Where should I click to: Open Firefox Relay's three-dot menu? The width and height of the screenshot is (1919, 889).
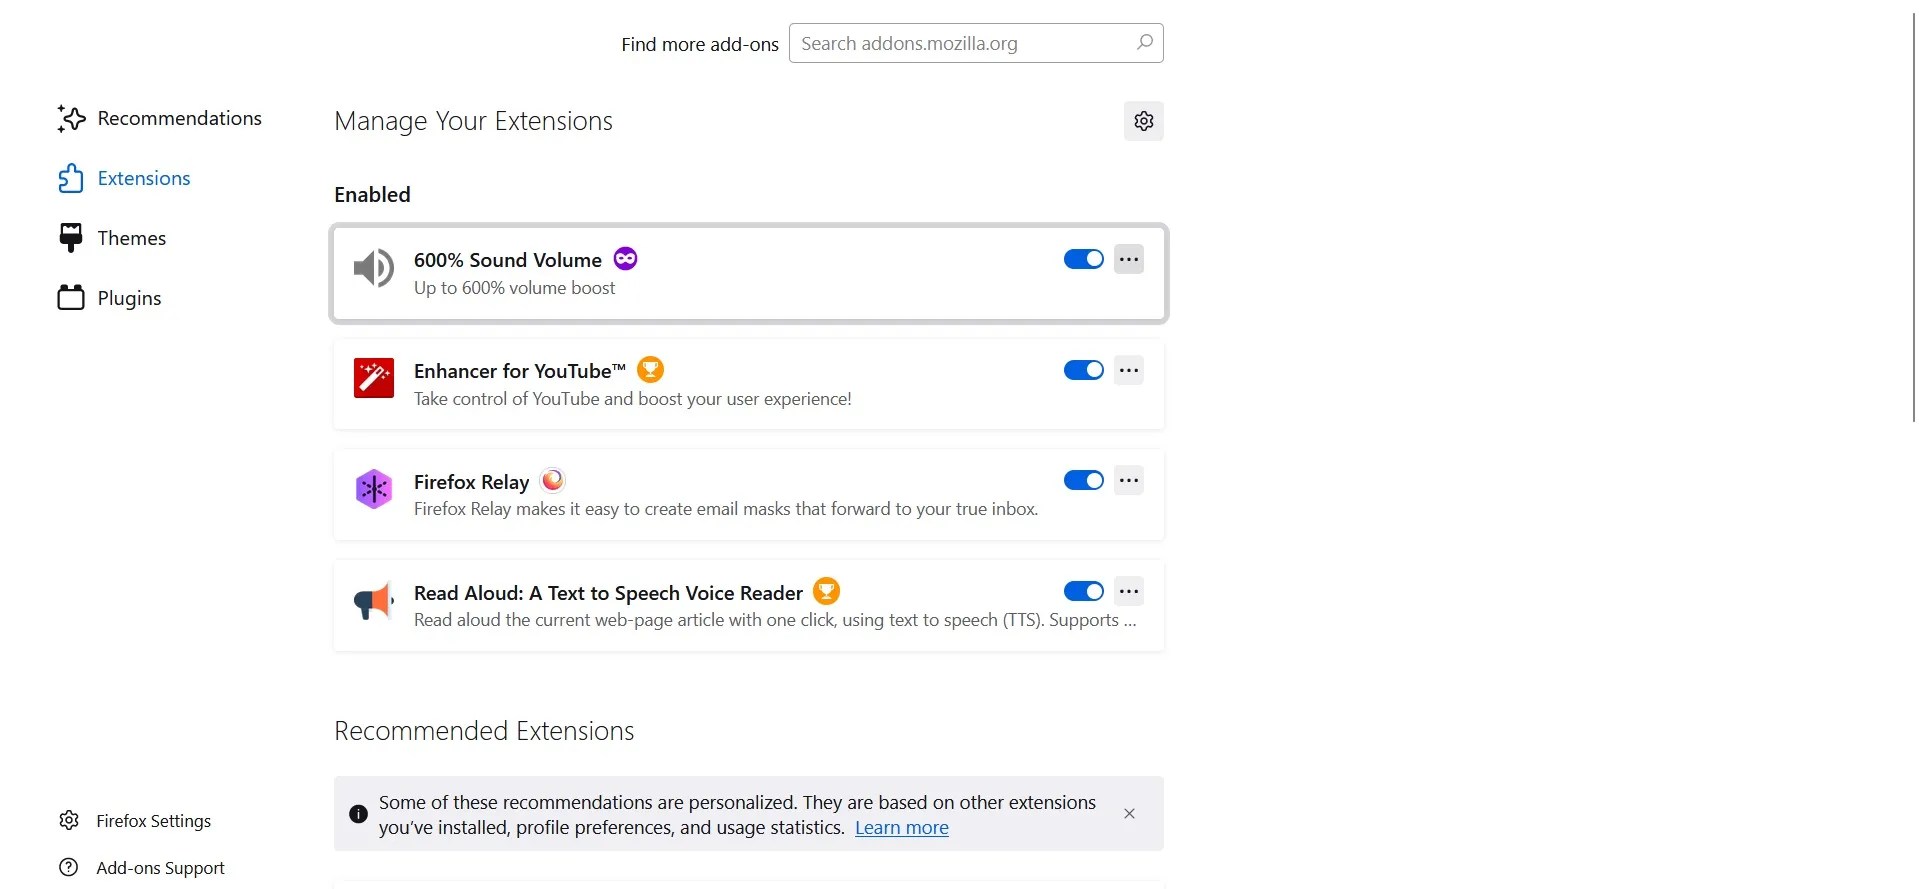pyautogui.click(x=1128, y=480)
